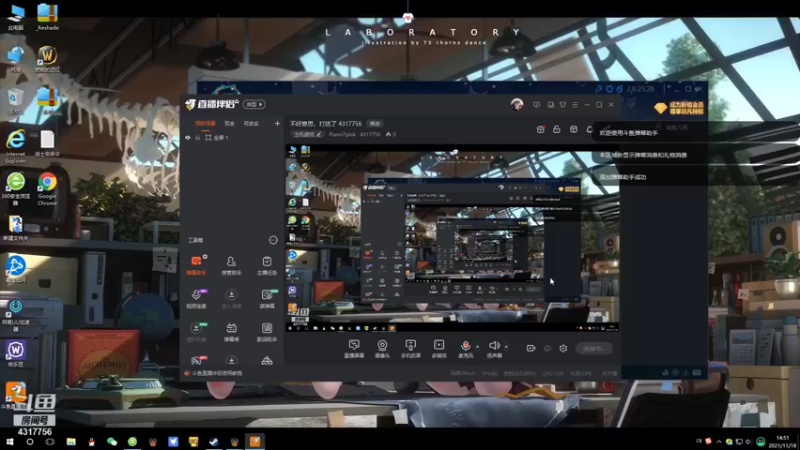Screen dimensions: 800x450
Task: Click the mail icon in the title bar
Action: (551, 105)
